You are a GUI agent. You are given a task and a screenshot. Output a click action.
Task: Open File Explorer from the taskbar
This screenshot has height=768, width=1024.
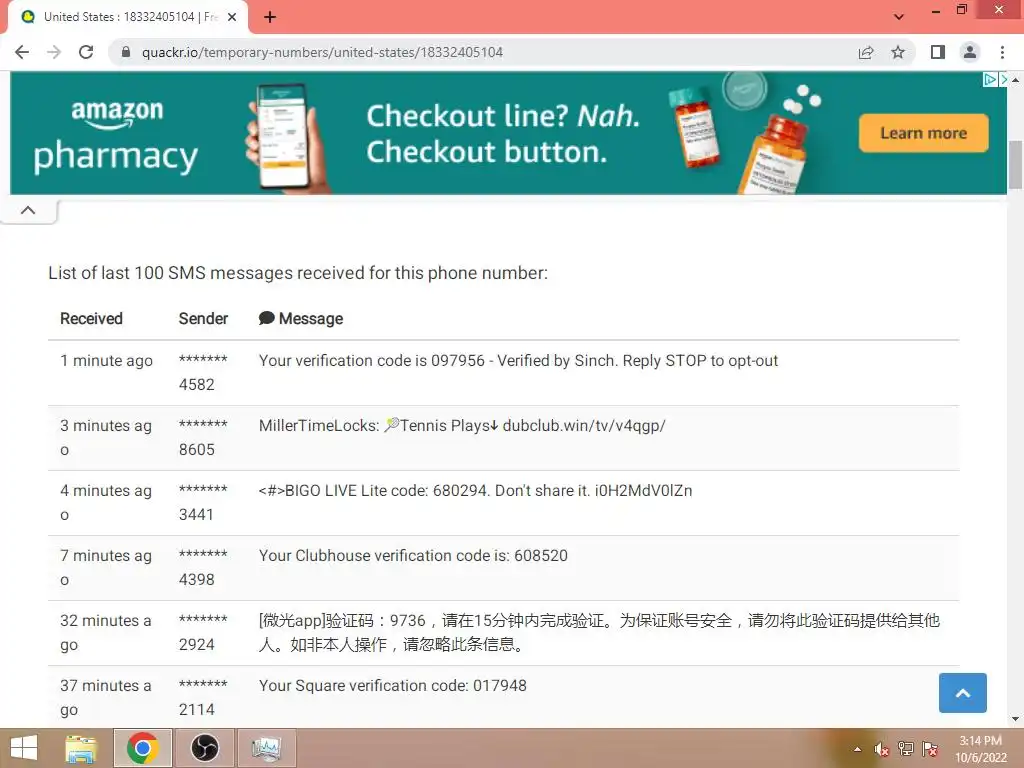81,748
